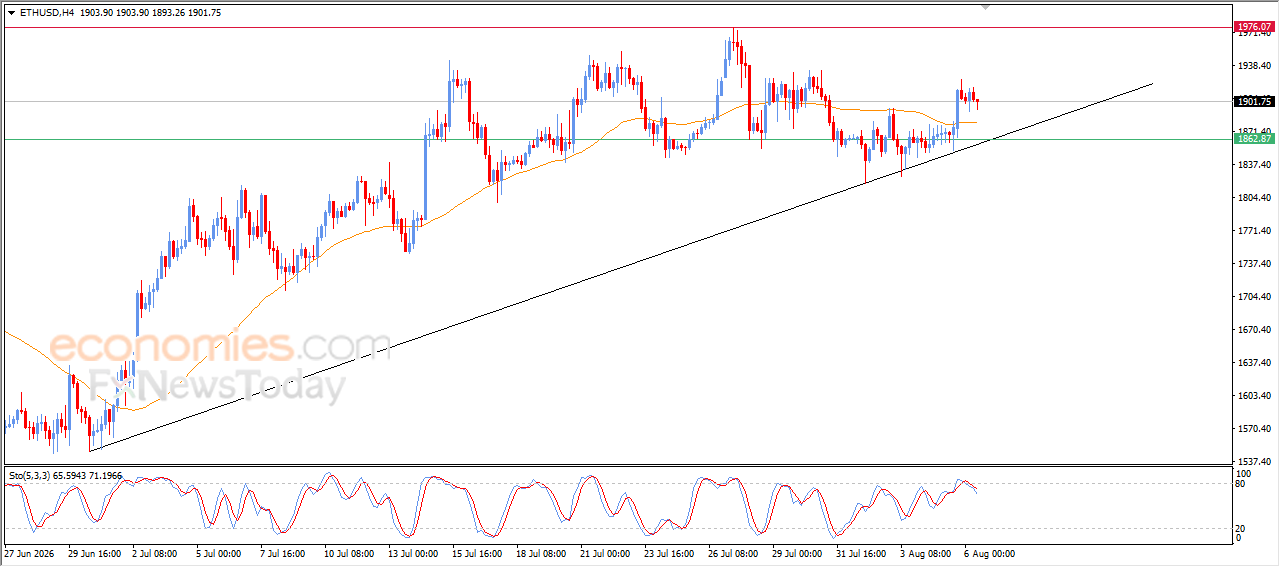Image resolution: width=1280 pixels, height=567 pixels.
Task: Click the 1938.40 price scale value
Action: click(x=1253, y=66)
